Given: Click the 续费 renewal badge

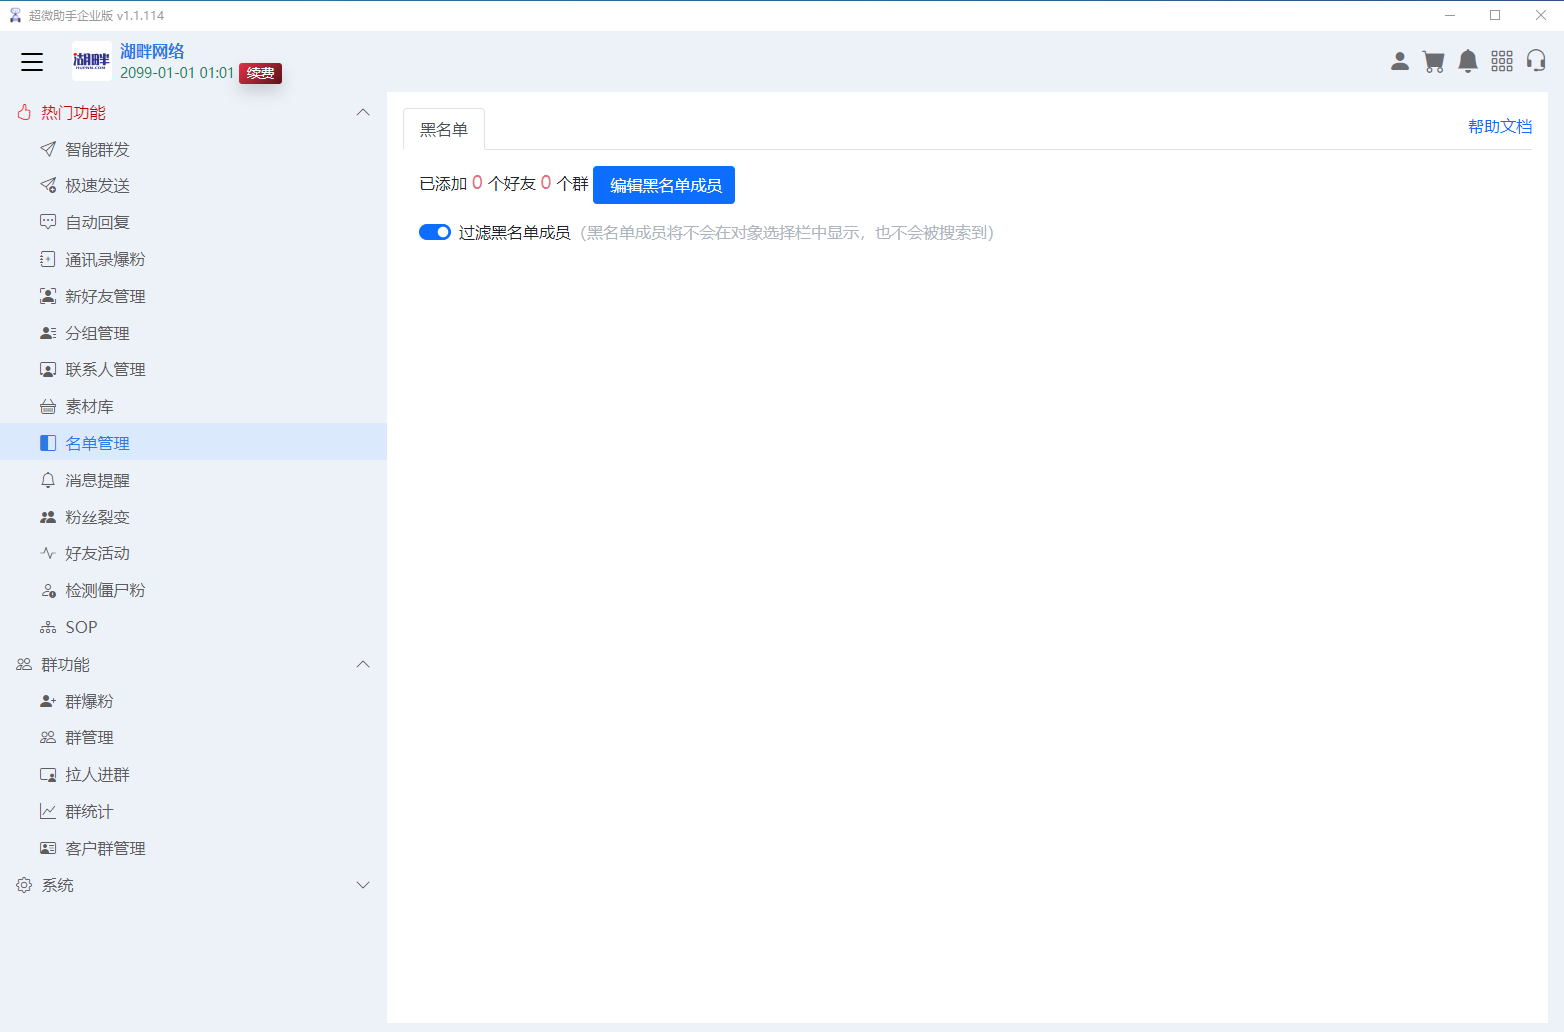Looking at the screenshot, I should point(260,73).
